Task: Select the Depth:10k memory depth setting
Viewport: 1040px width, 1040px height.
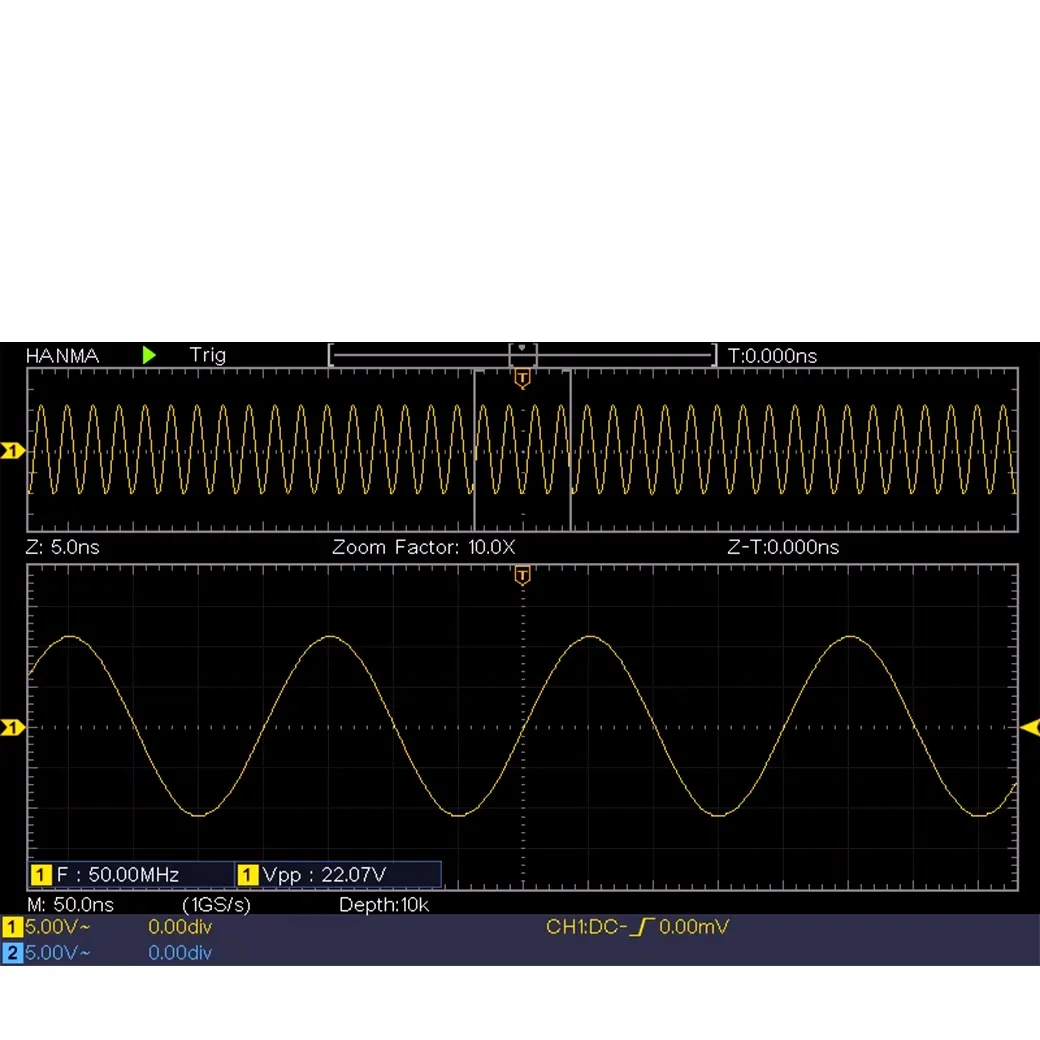Action: click(x=384, y=905)
